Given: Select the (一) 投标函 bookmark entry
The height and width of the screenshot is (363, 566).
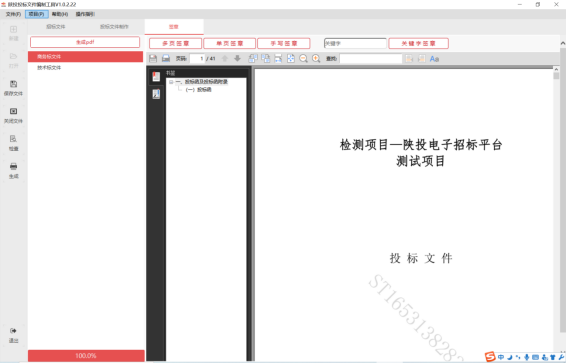Looking at the screenshot, I should pos(198,89).
